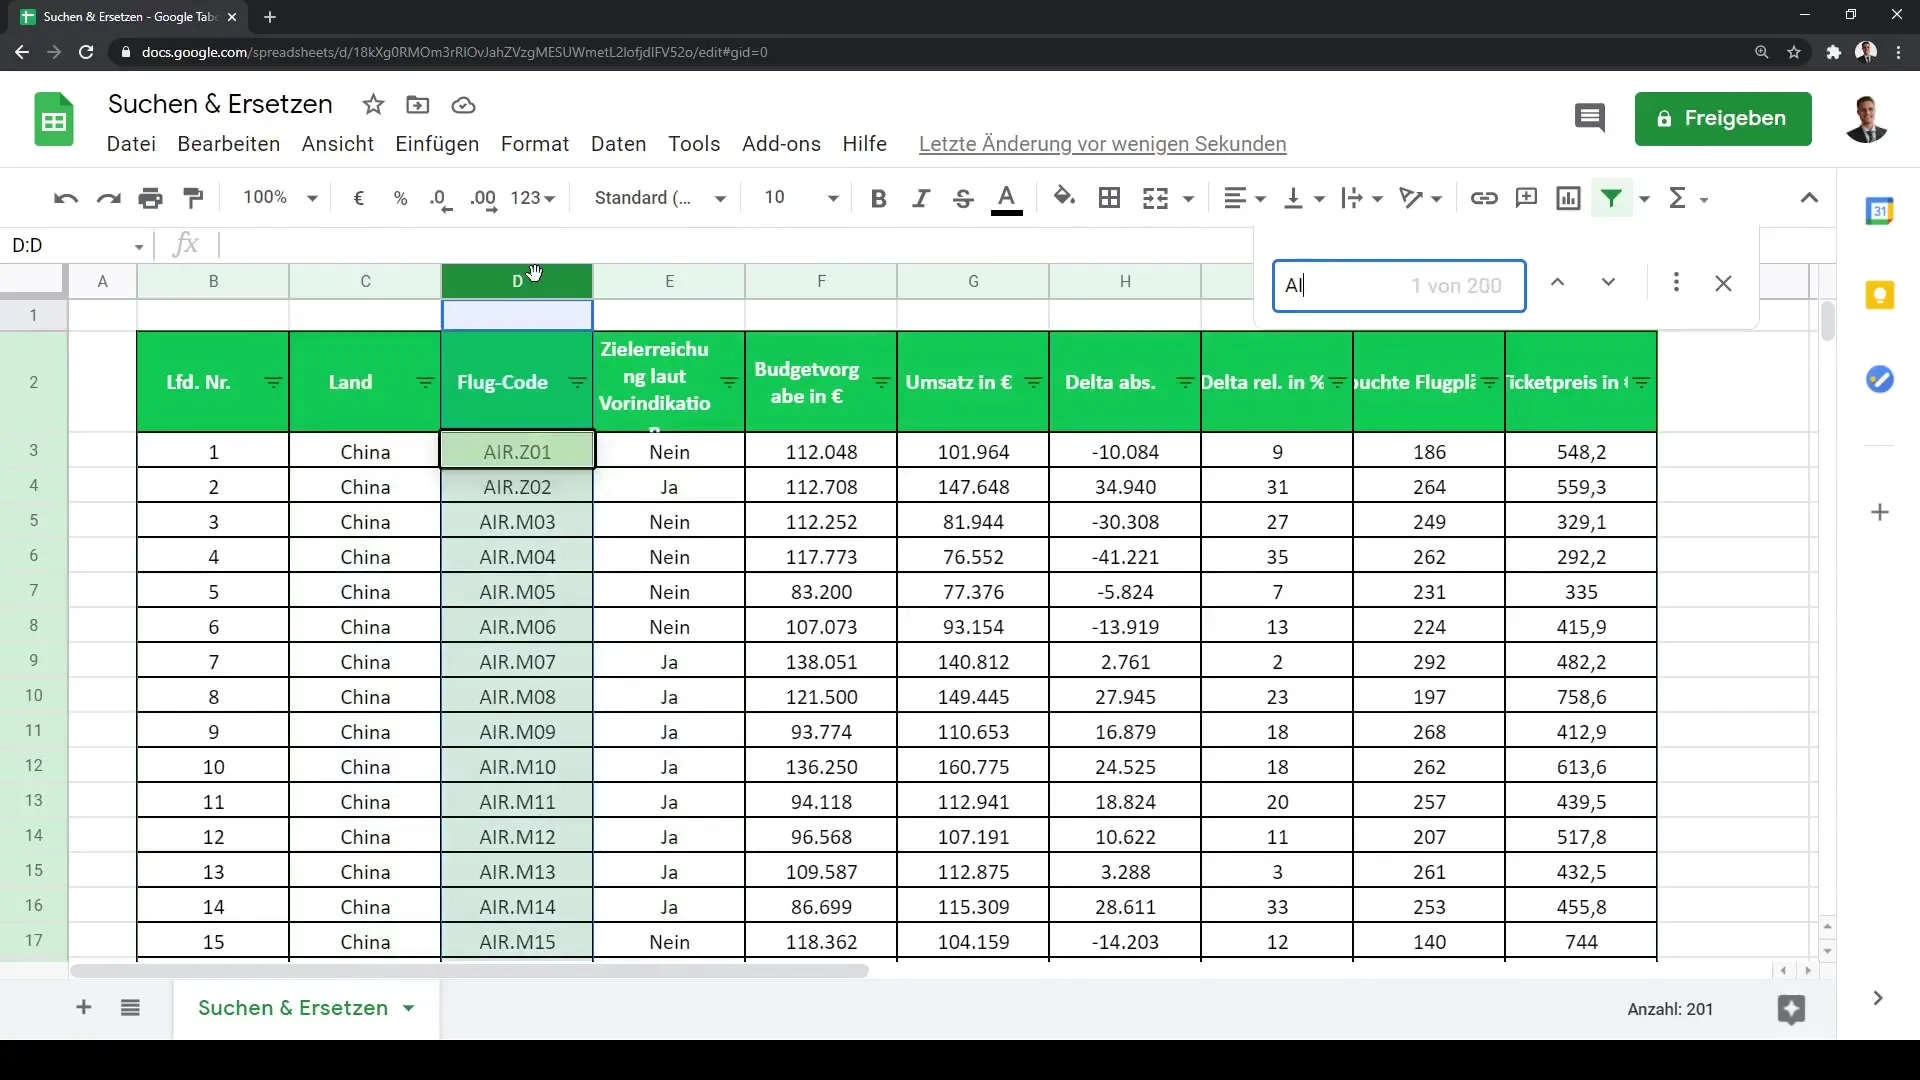Open the comment history icon
Screen dimensions: 1920x1080
(1590, 119)
